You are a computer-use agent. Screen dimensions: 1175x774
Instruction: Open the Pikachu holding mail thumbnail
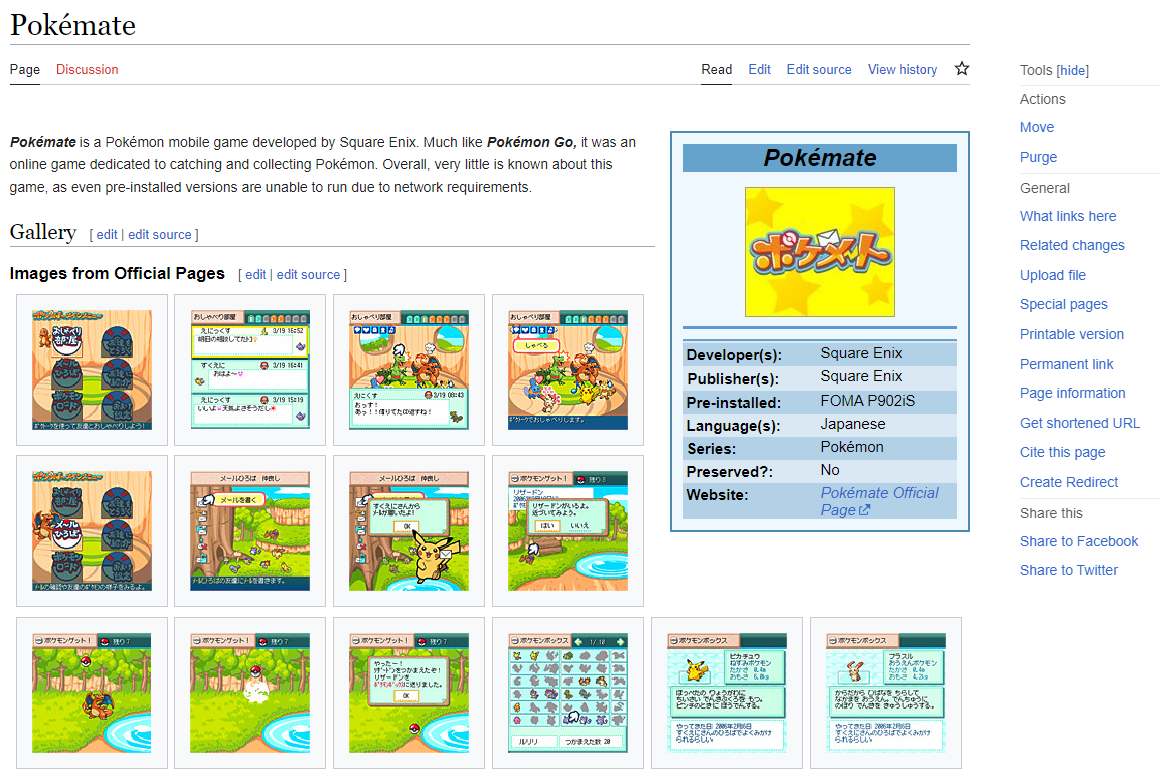click(x=408, y=531)
